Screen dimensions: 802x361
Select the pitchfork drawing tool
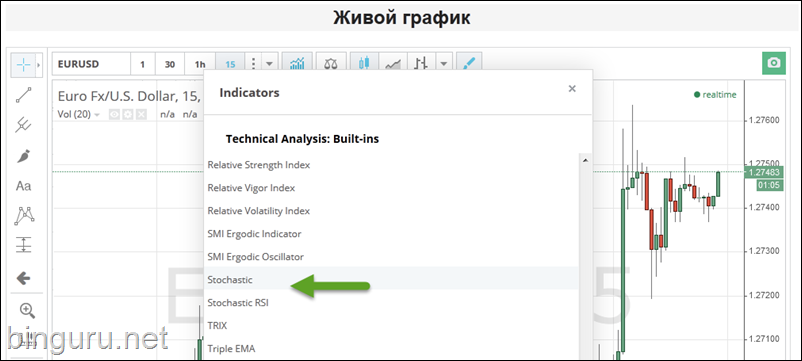tap(24, 125)
